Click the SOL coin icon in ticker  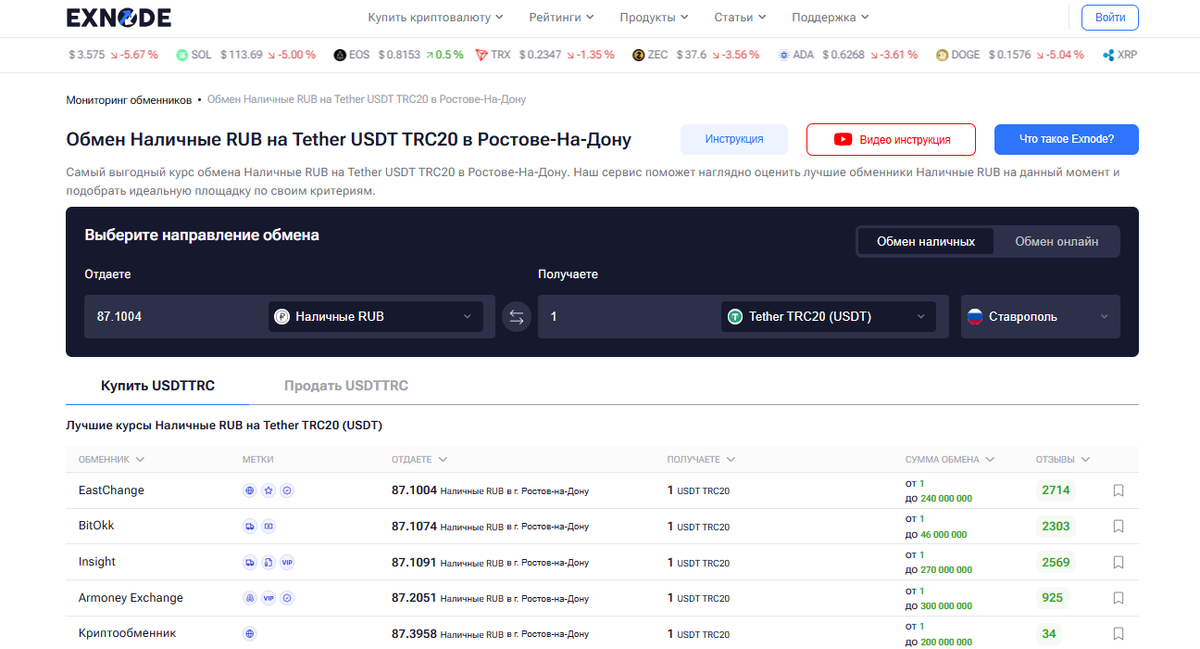[x=182, y=55]
